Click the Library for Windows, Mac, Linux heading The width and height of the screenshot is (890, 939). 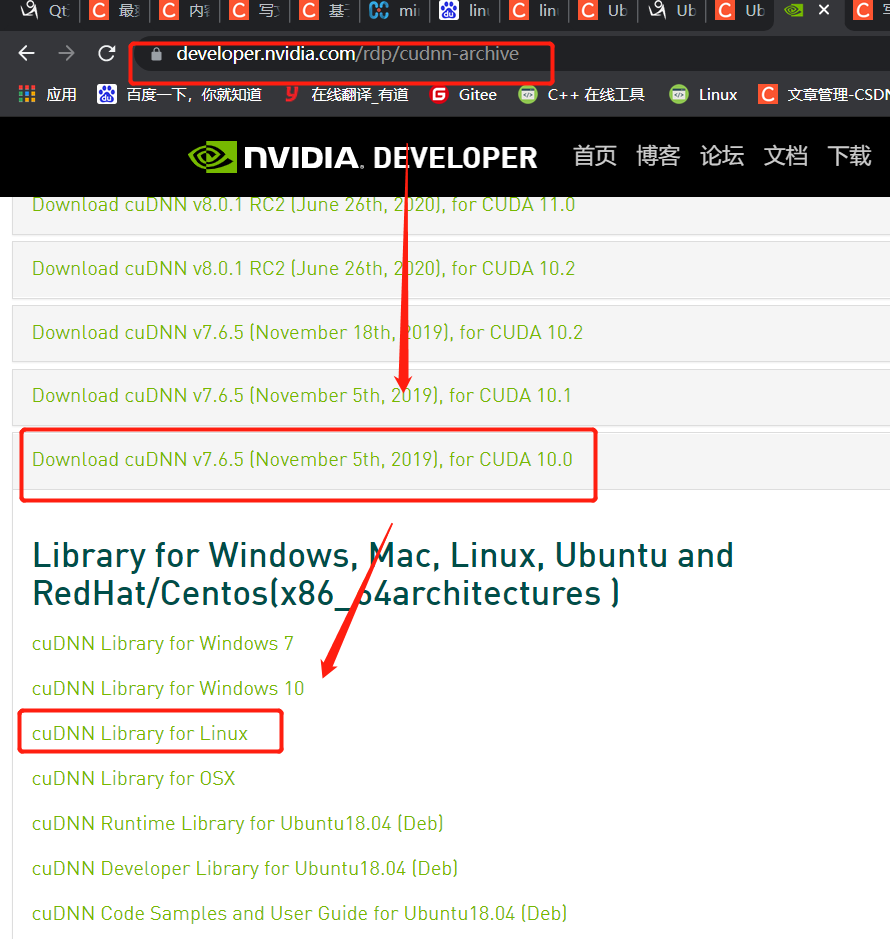(383, 574)
